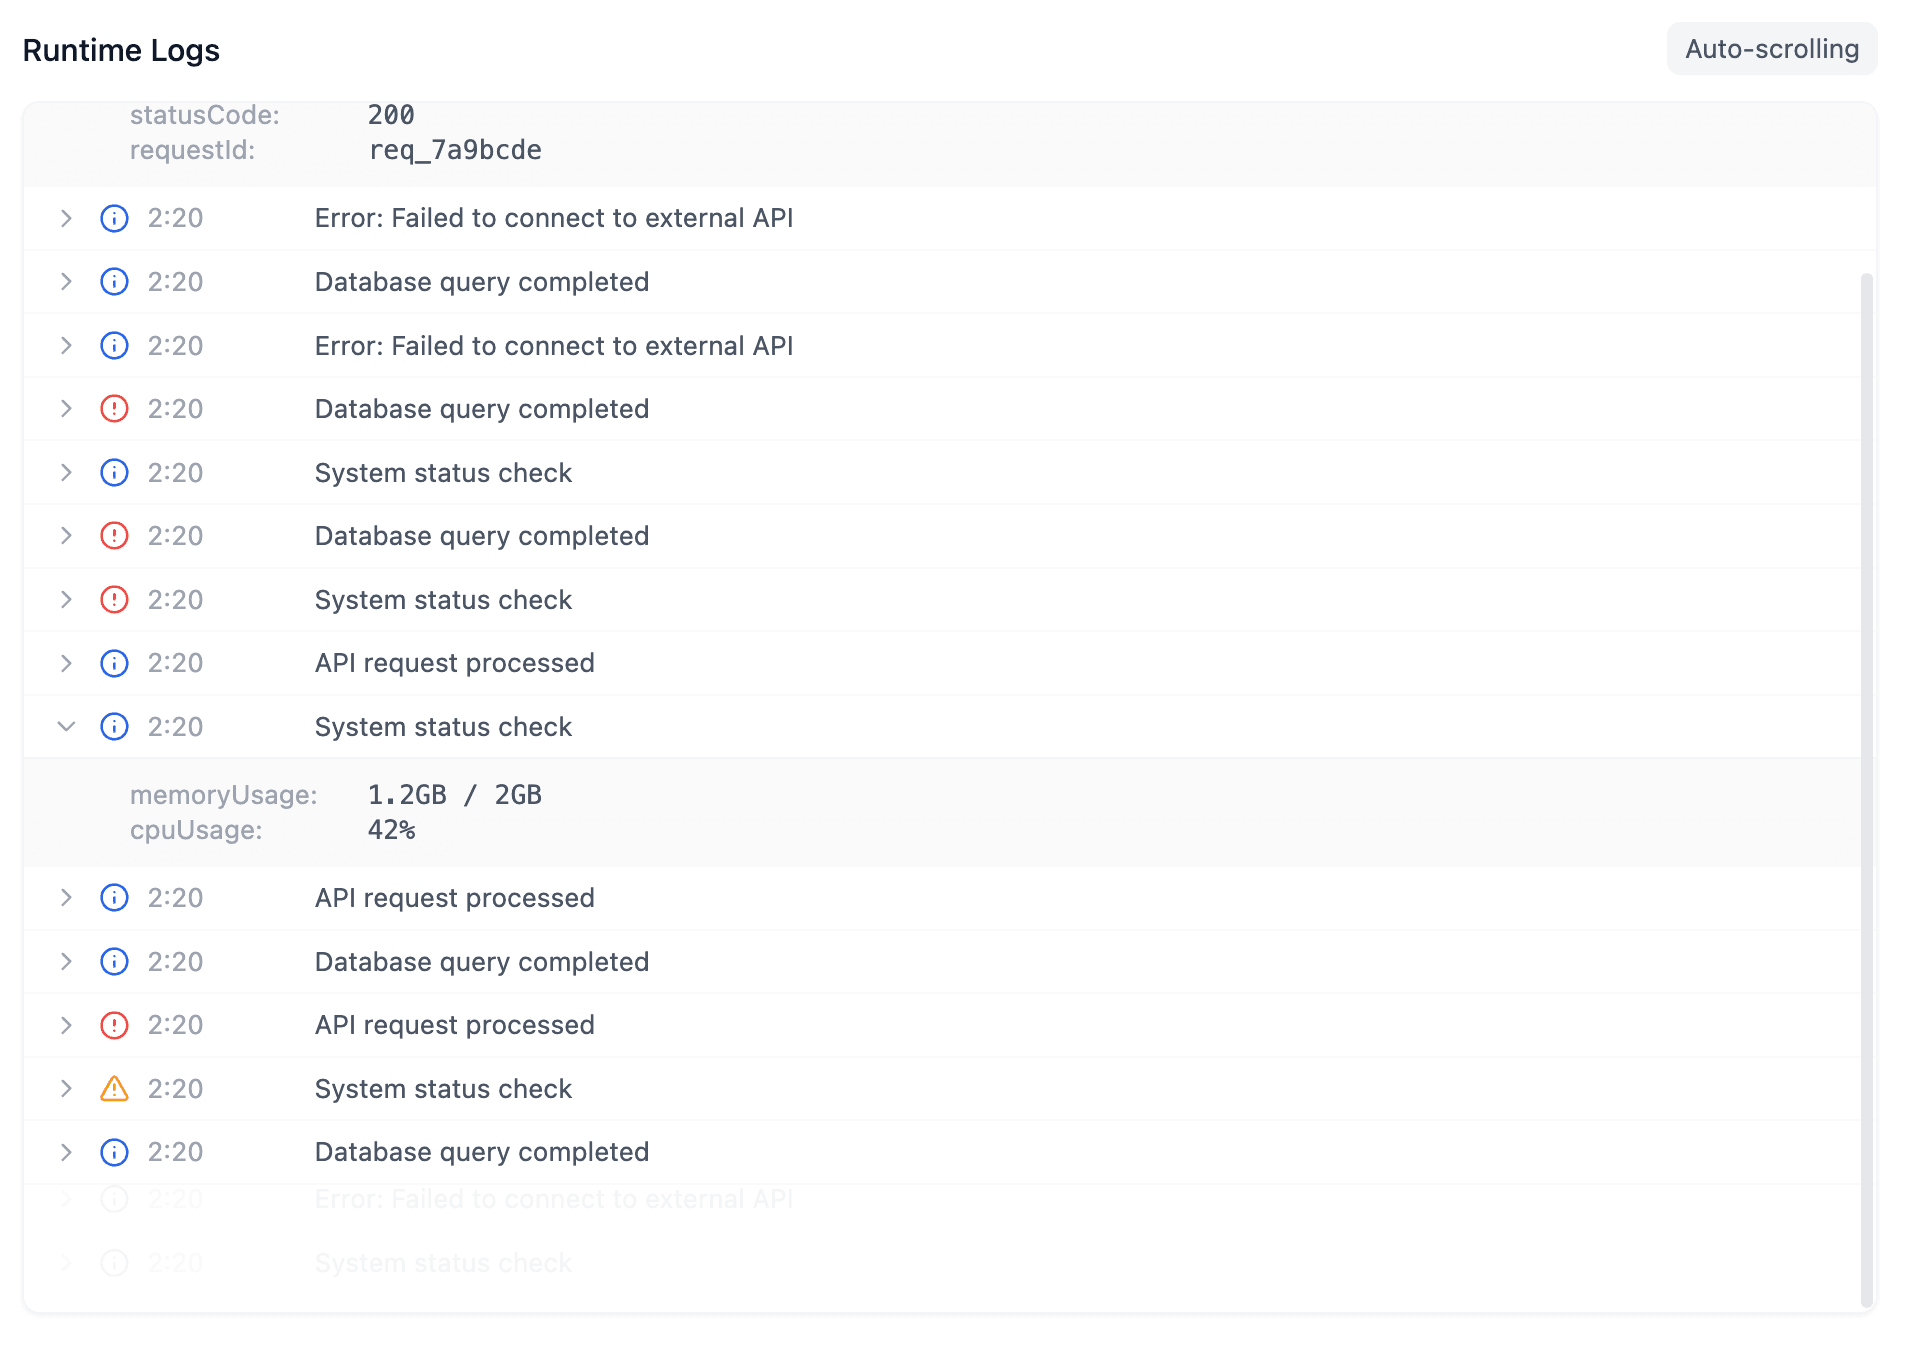Toggle the Auto-scrolling button
The image size is (1912, 1348).
(1771, 49)
